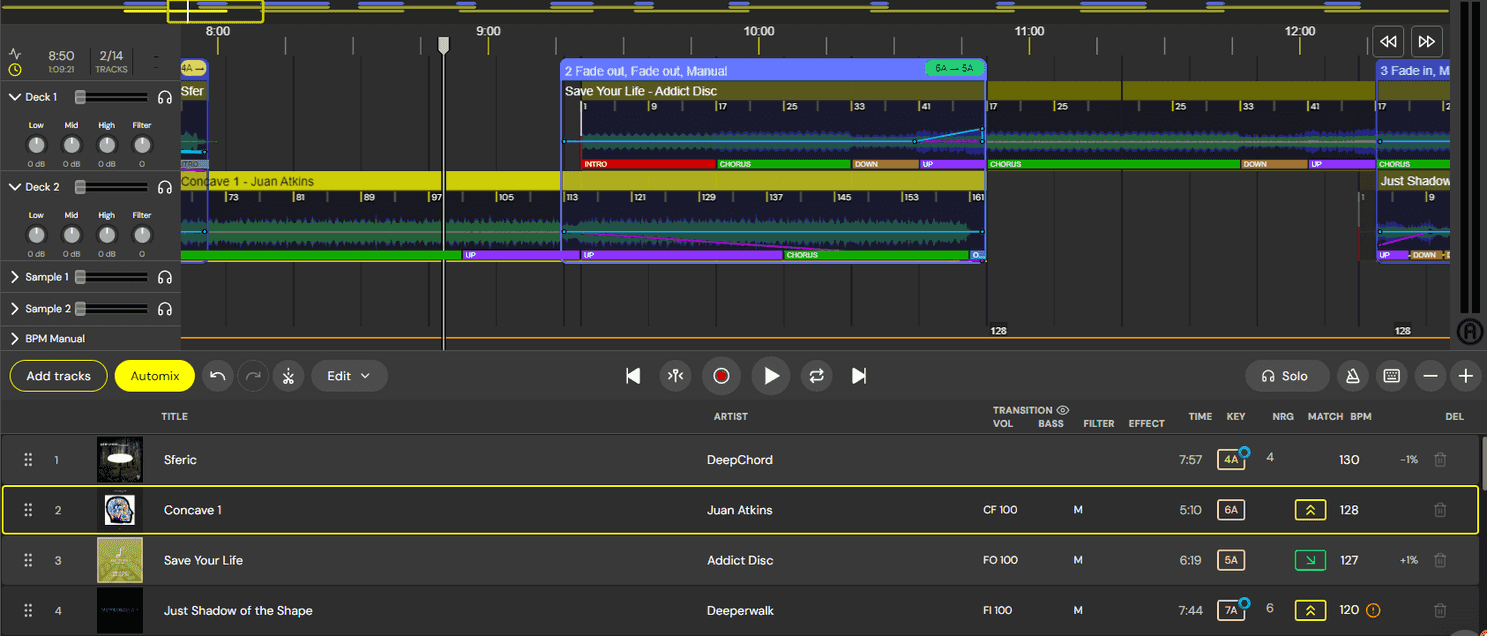Image resolution: width=1487 pixels, height=636 pixels.
Task: Zoom in using the plus icon
Action: click(x=1466, y=376)
